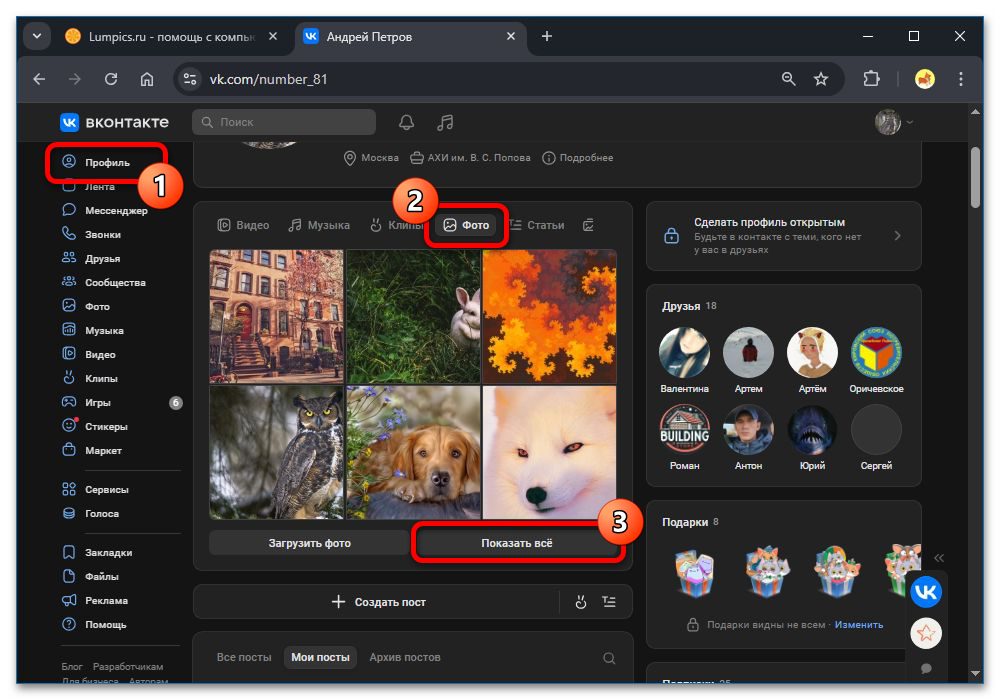
Task: Click the Изменить link under gifts
Action: point(858,625)
